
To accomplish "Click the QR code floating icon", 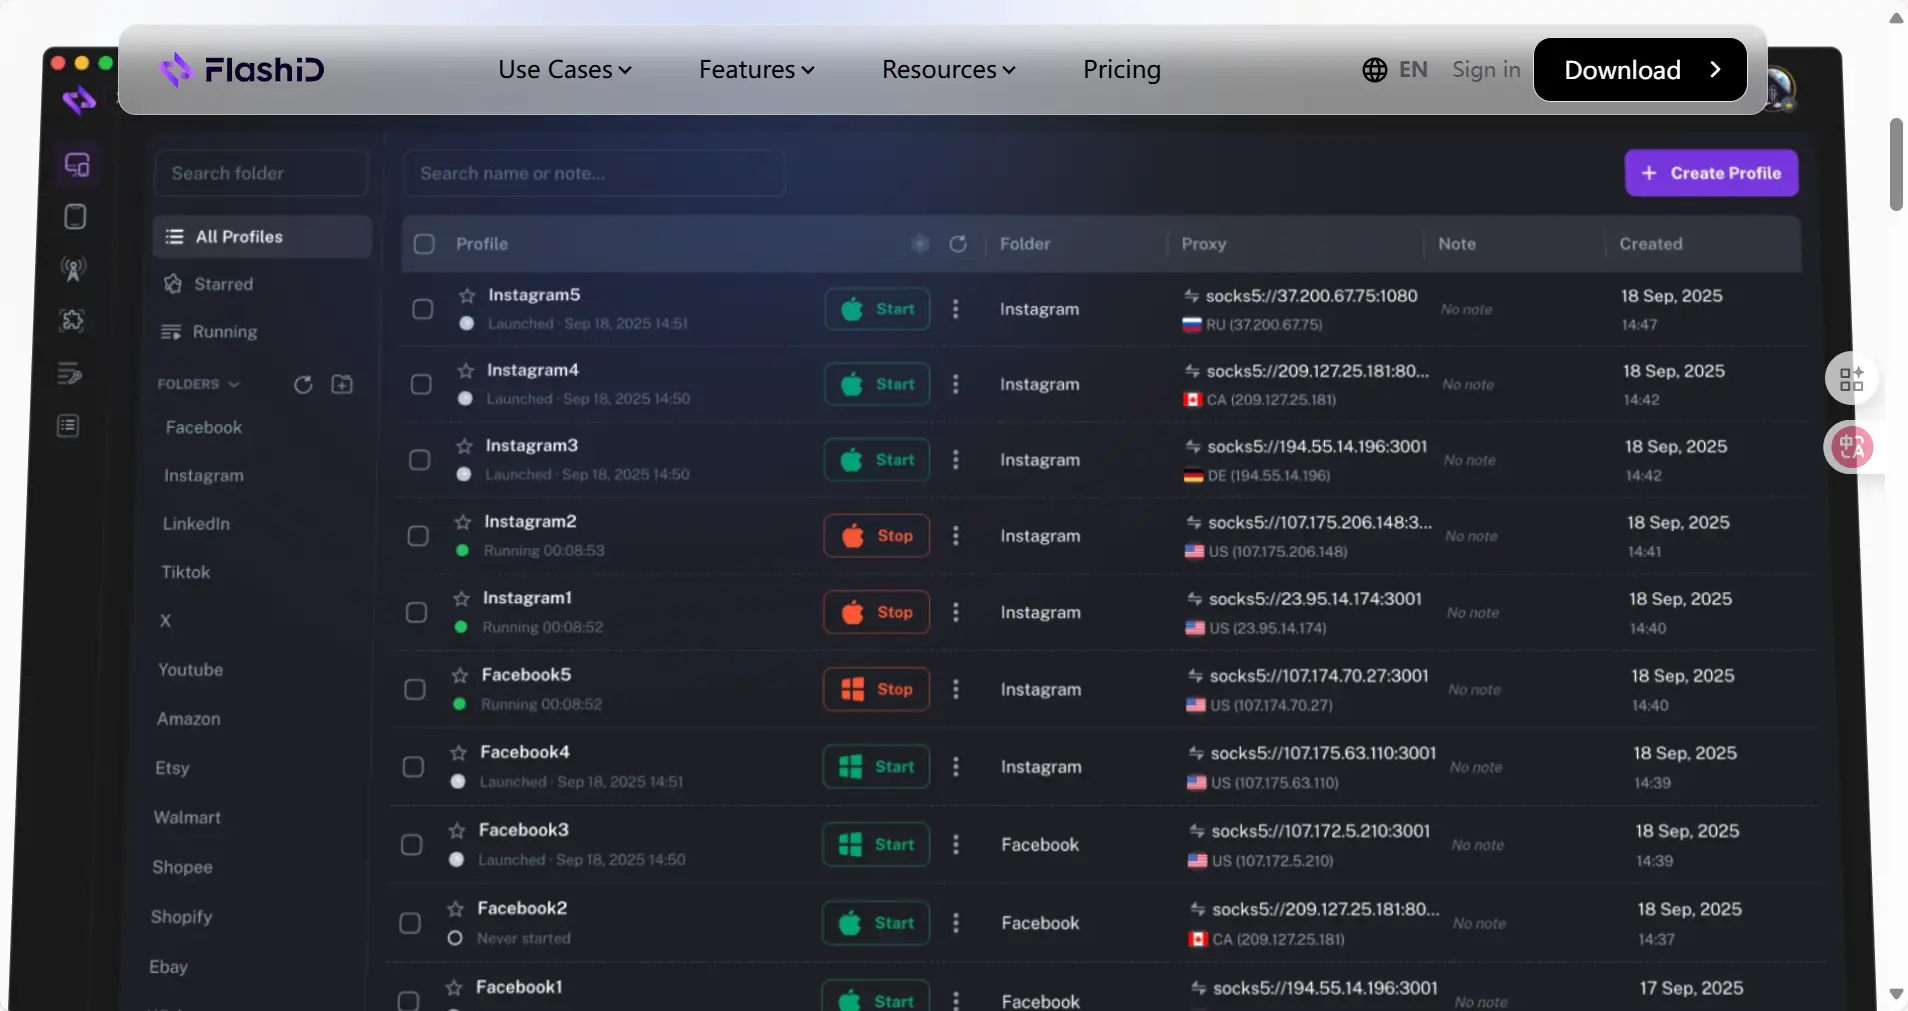I will click(1852, 379).
